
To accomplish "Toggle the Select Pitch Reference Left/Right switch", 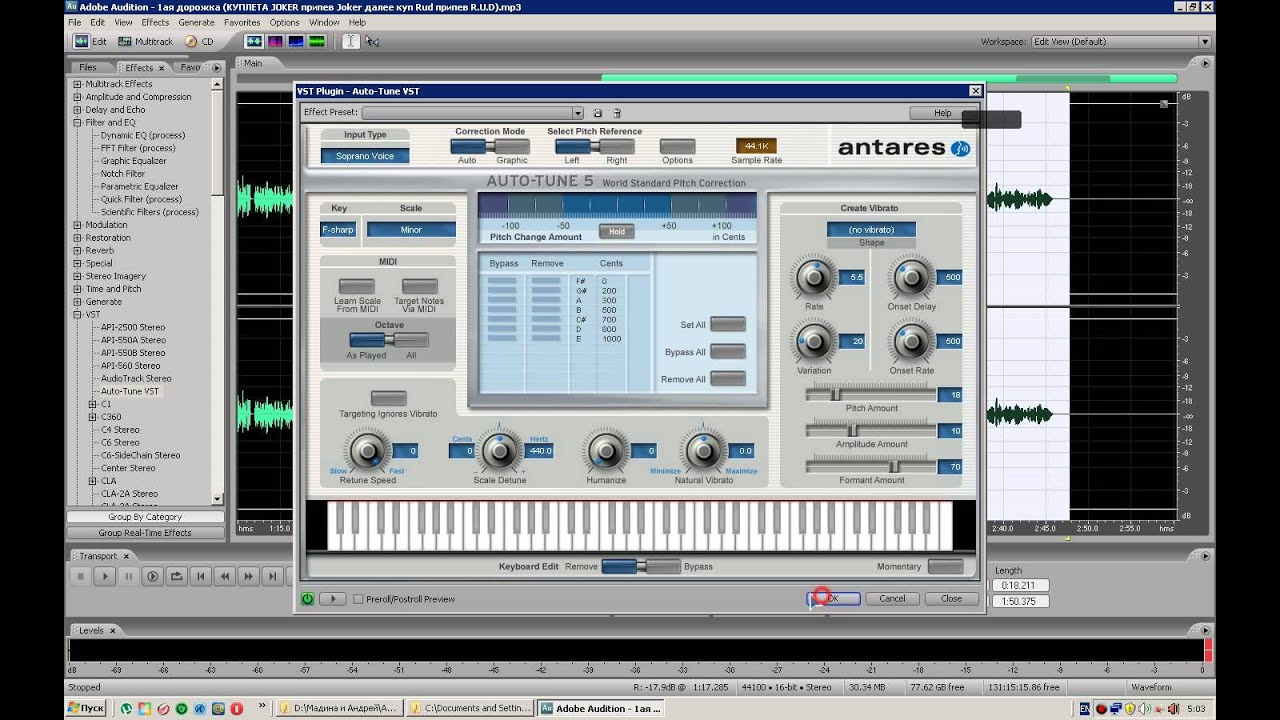I will point(594,146).
